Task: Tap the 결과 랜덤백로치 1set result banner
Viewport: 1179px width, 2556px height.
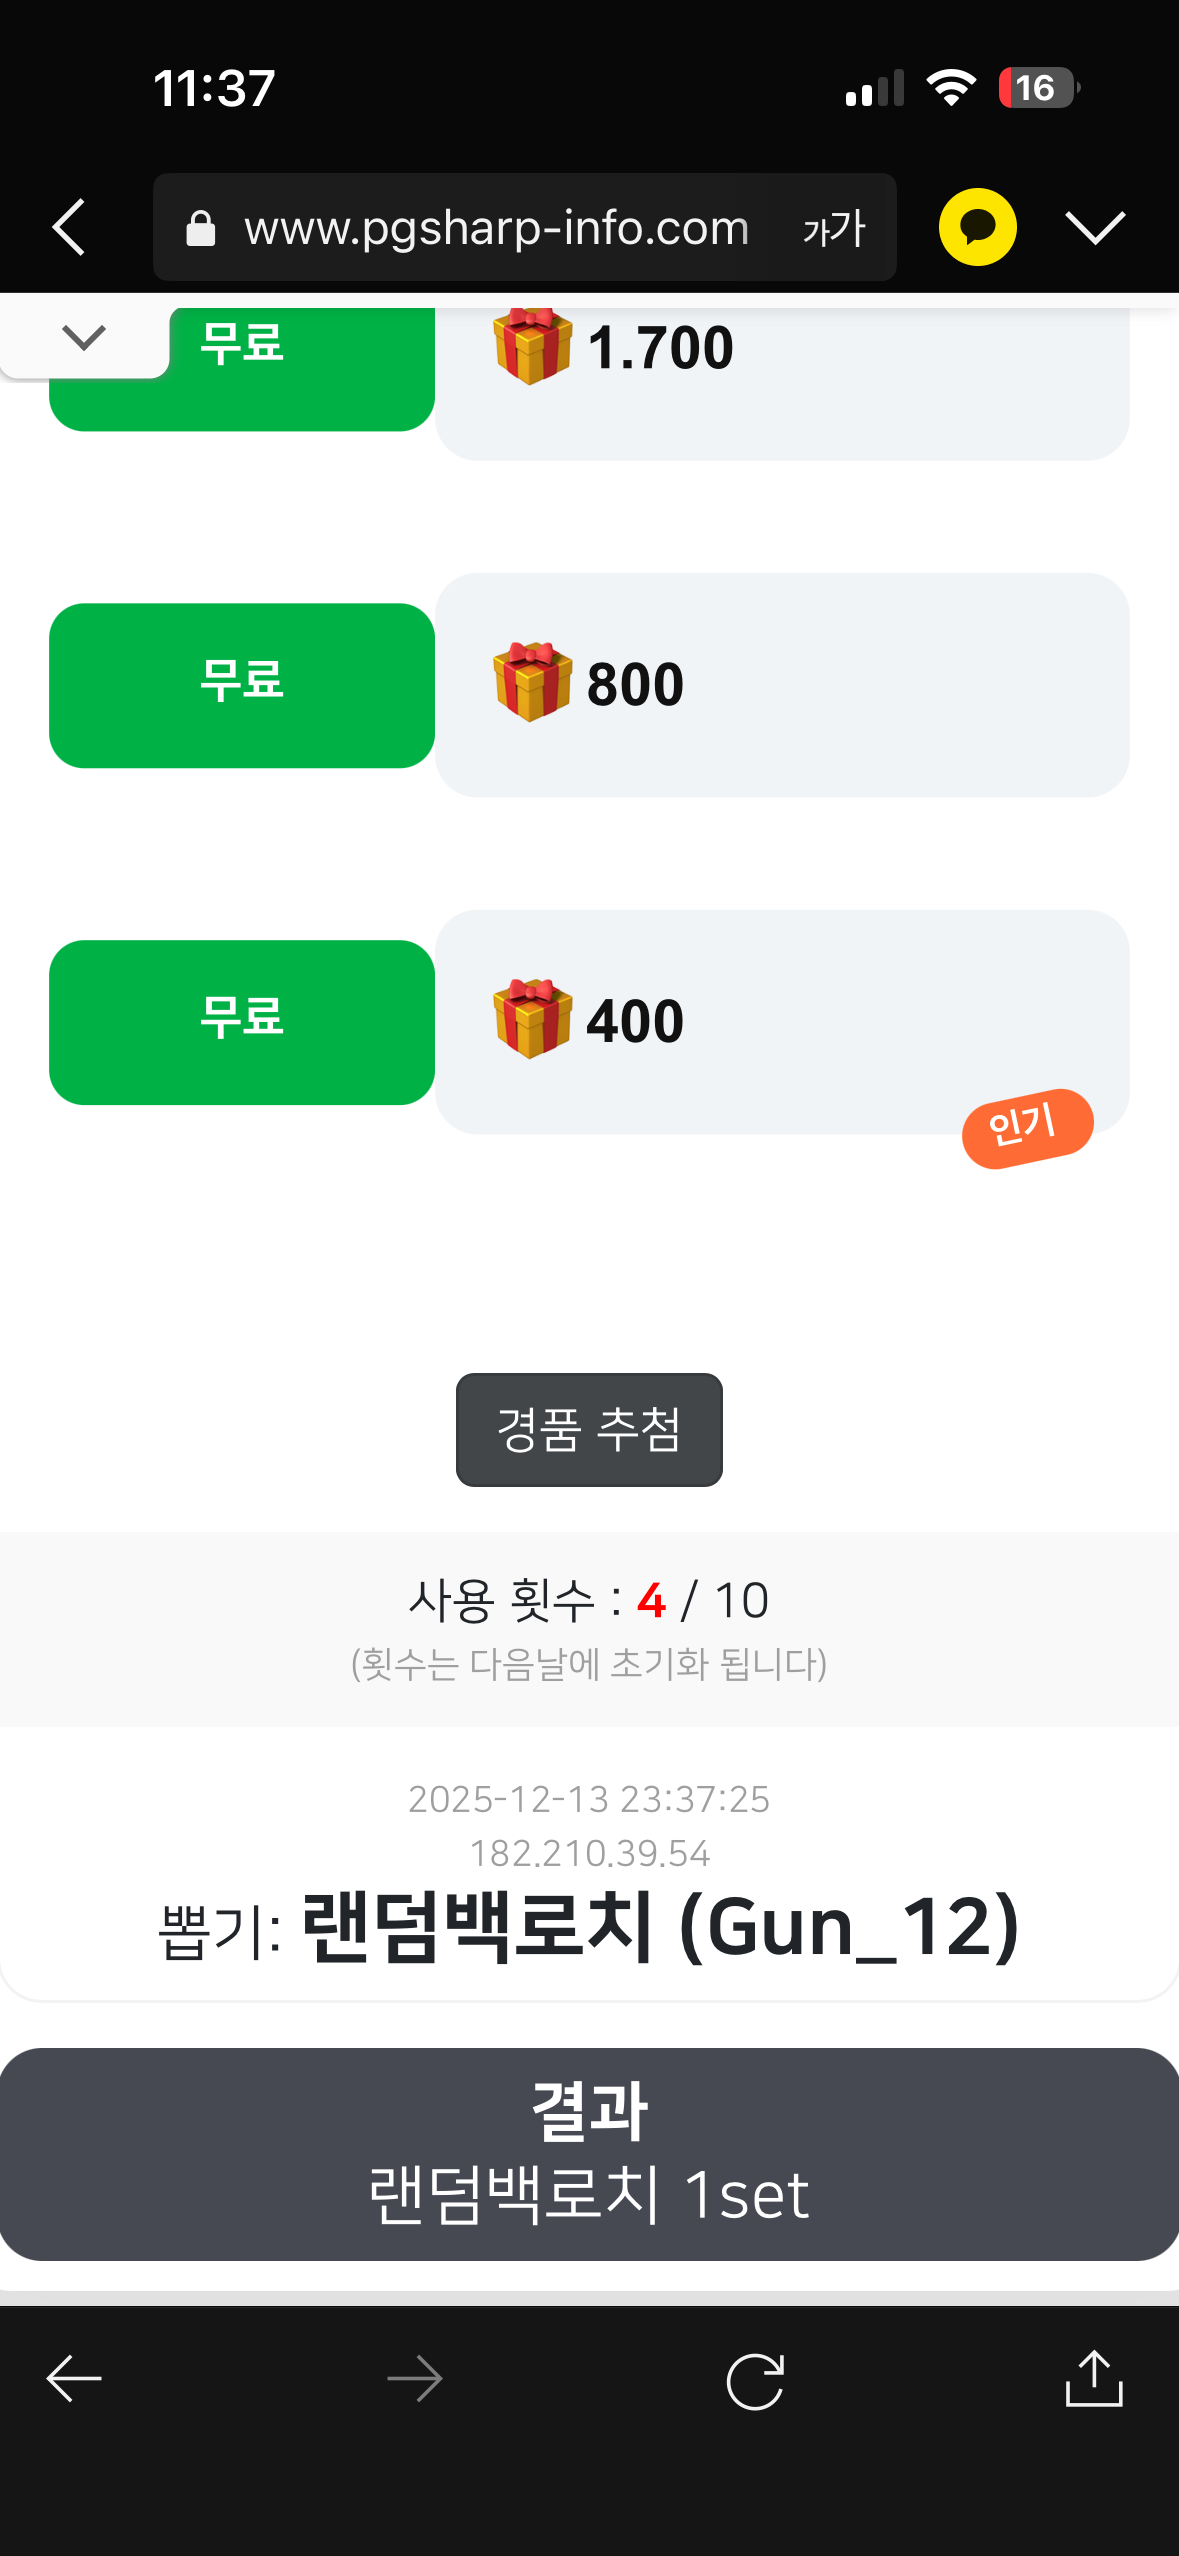Action: pyautogui.click(x=589, y=2153)
